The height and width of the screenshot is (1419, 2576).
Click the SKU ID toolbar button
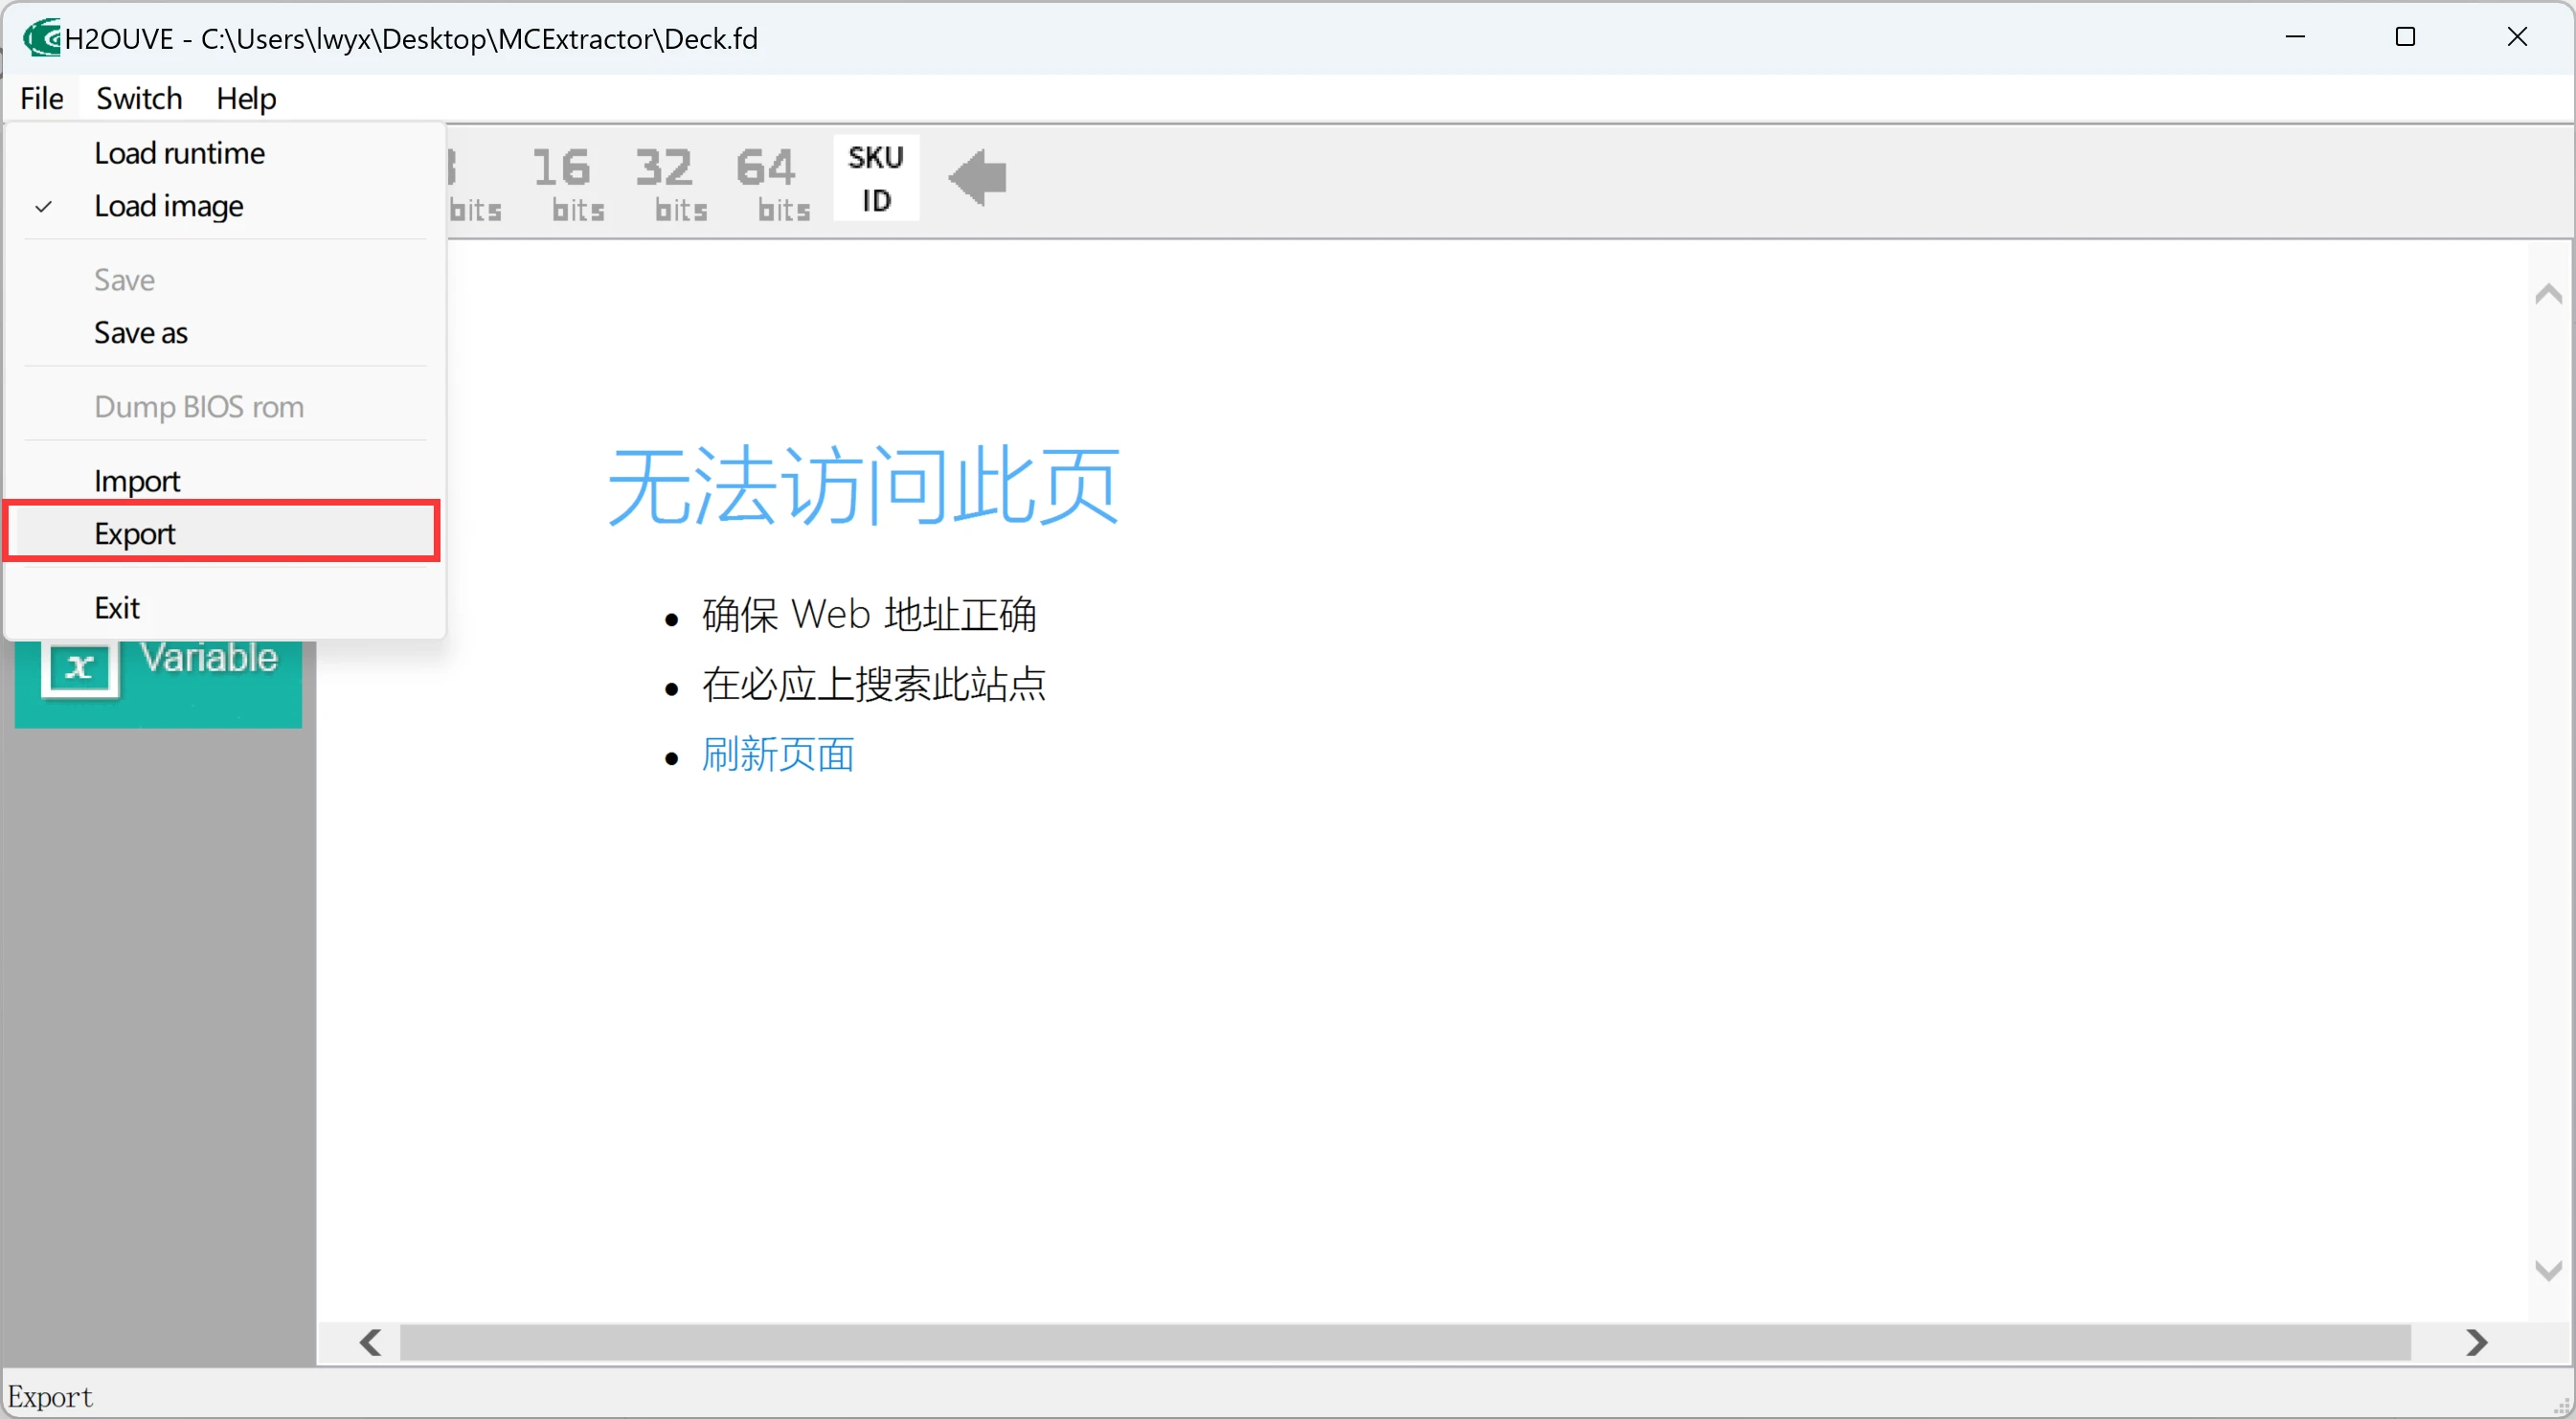[876, 179]
